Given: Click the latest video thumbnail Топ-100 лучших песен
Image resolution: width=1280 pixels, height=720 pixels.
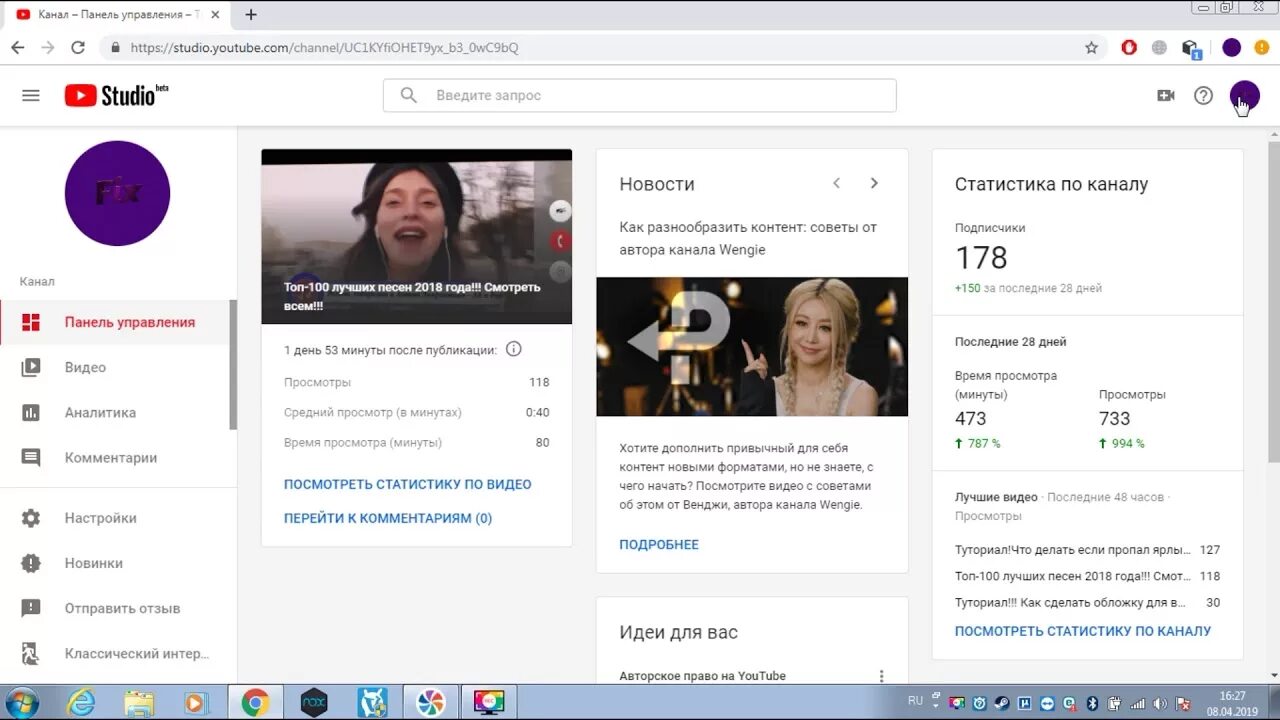Looking at the screenshot, I should (x=417, y=237).
